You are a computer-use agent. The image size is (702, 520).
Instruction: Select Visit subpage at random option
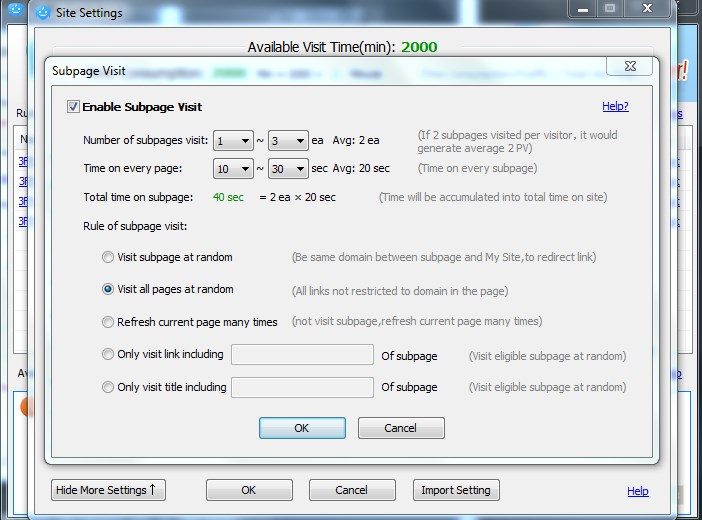point(108,257)
